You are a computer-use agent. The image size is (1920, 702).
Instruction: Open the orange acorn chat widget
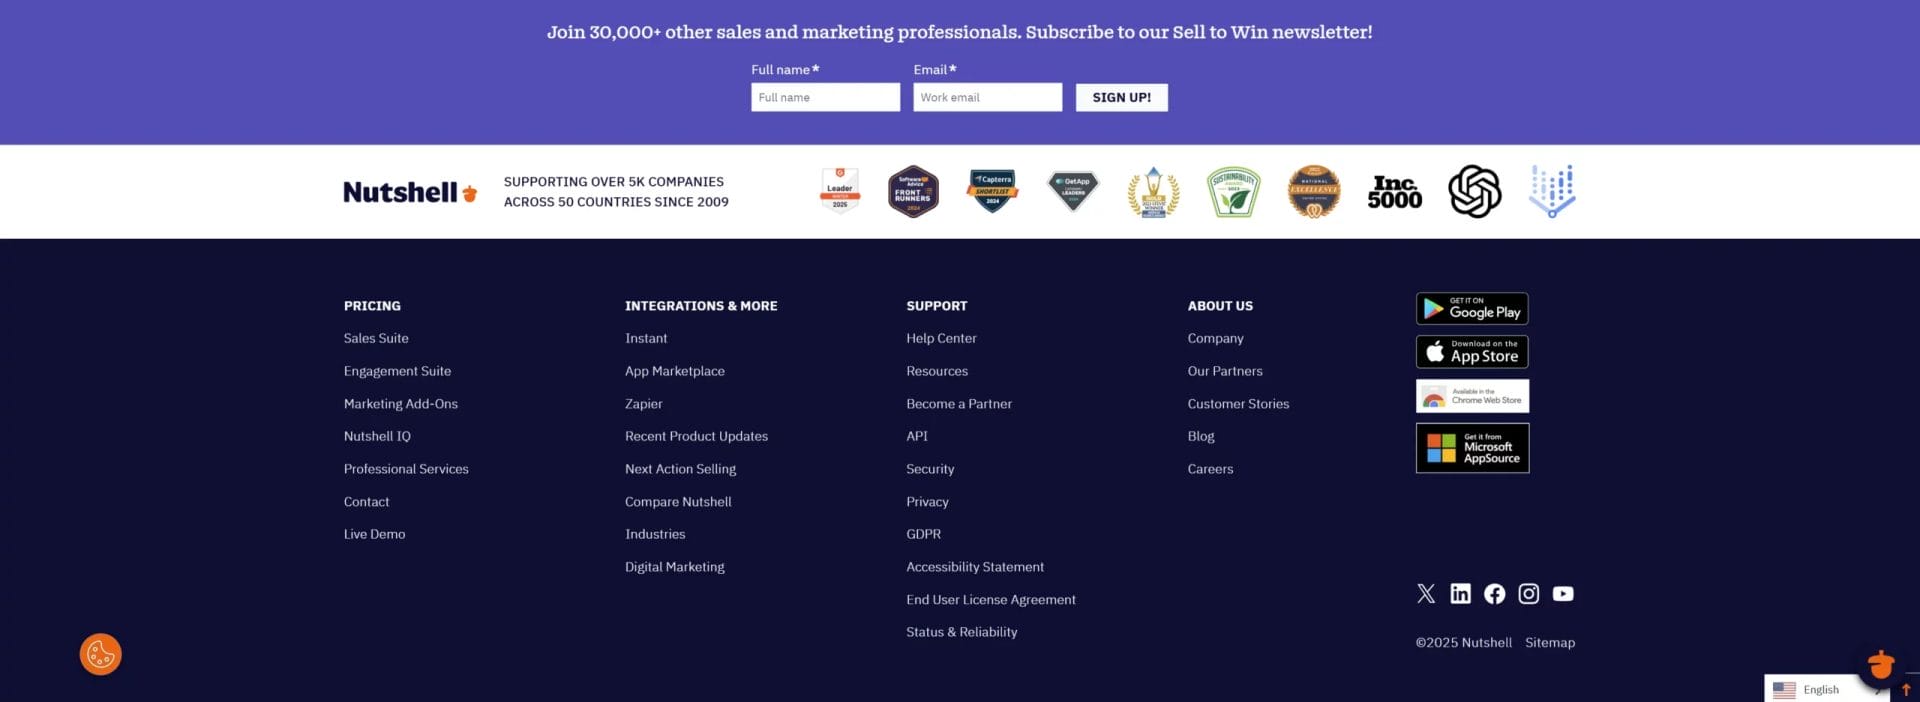1880,663
